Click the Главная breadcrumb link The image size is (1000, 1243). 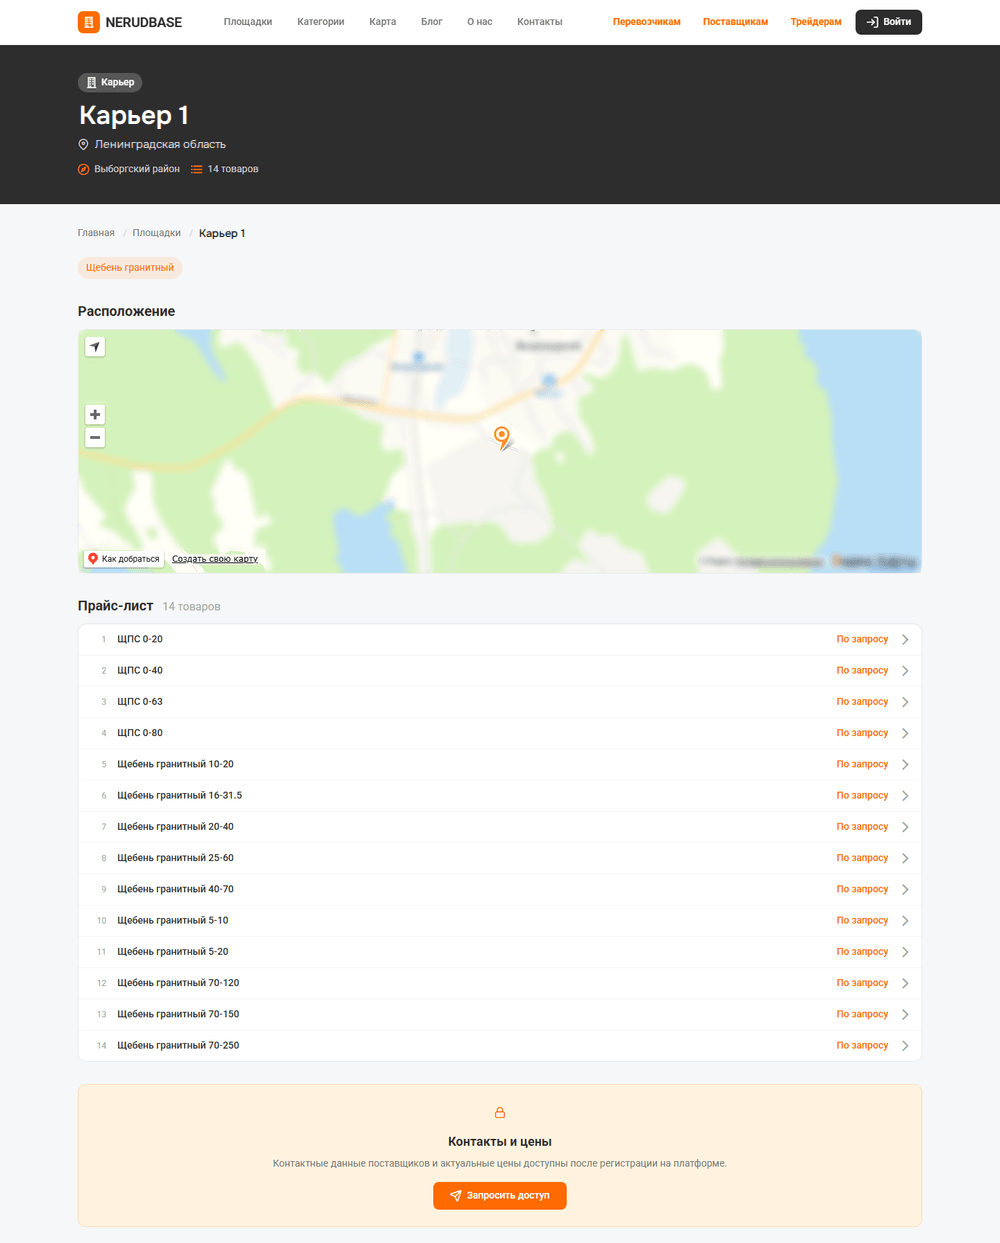(96, 233)
